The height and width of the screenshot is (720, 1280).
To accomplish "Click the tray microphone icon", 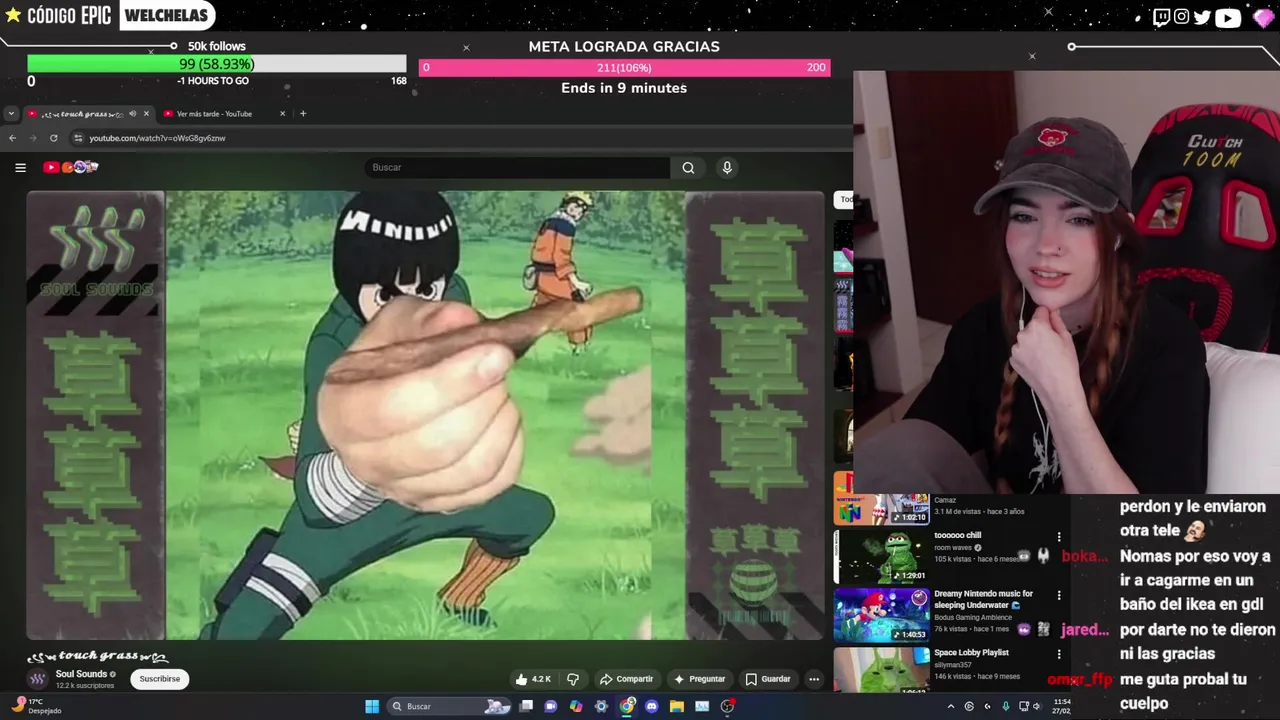I will coord(1006,706).
